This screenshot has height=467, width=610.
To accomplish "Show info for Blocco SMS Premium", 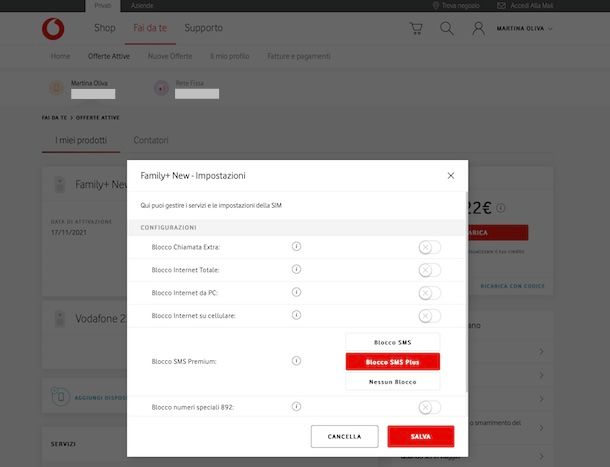I will [x=296, y=361].
